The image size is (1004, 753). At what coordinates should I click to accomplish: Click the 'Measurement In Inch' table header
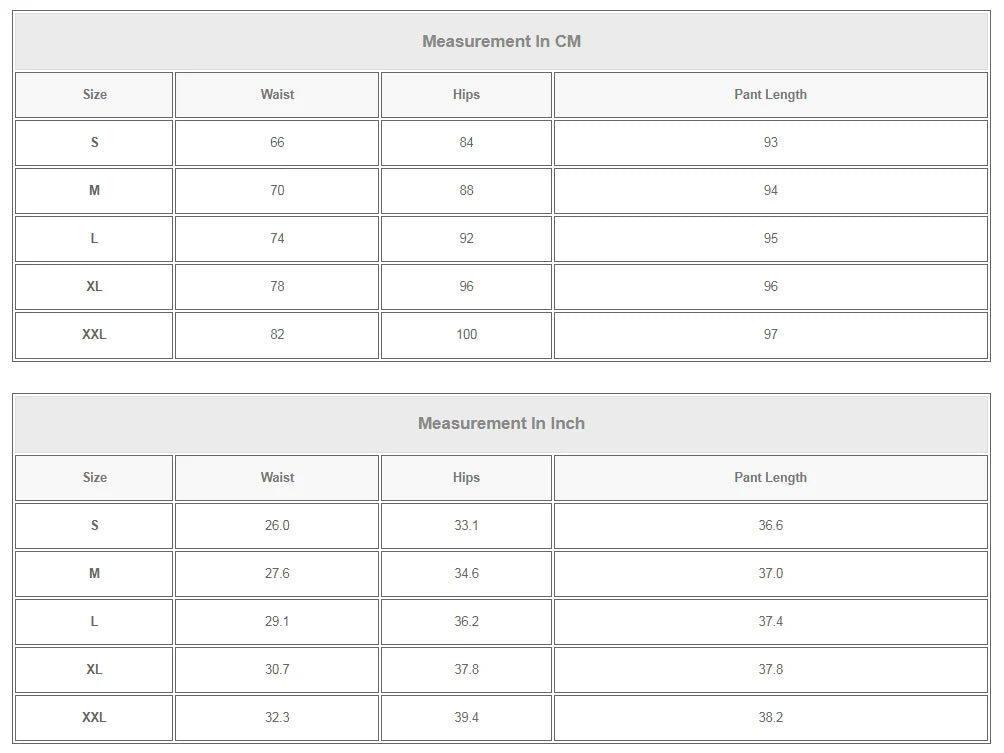coord(501,423)
